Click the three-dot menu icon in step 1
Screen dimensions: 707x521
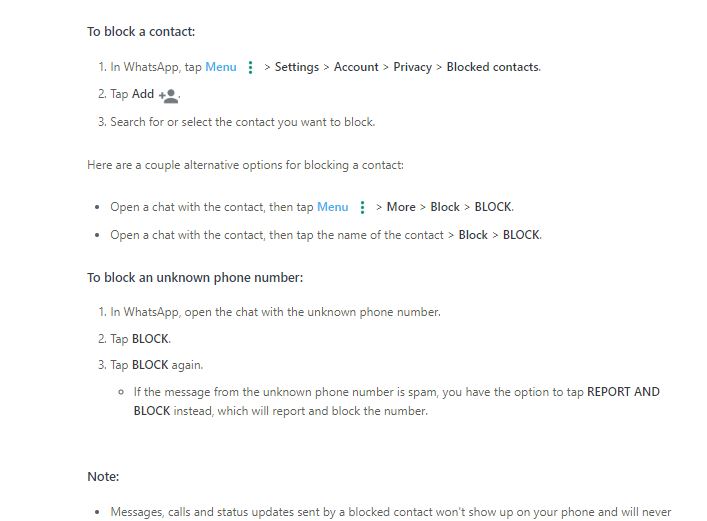[x=250, y=68]
